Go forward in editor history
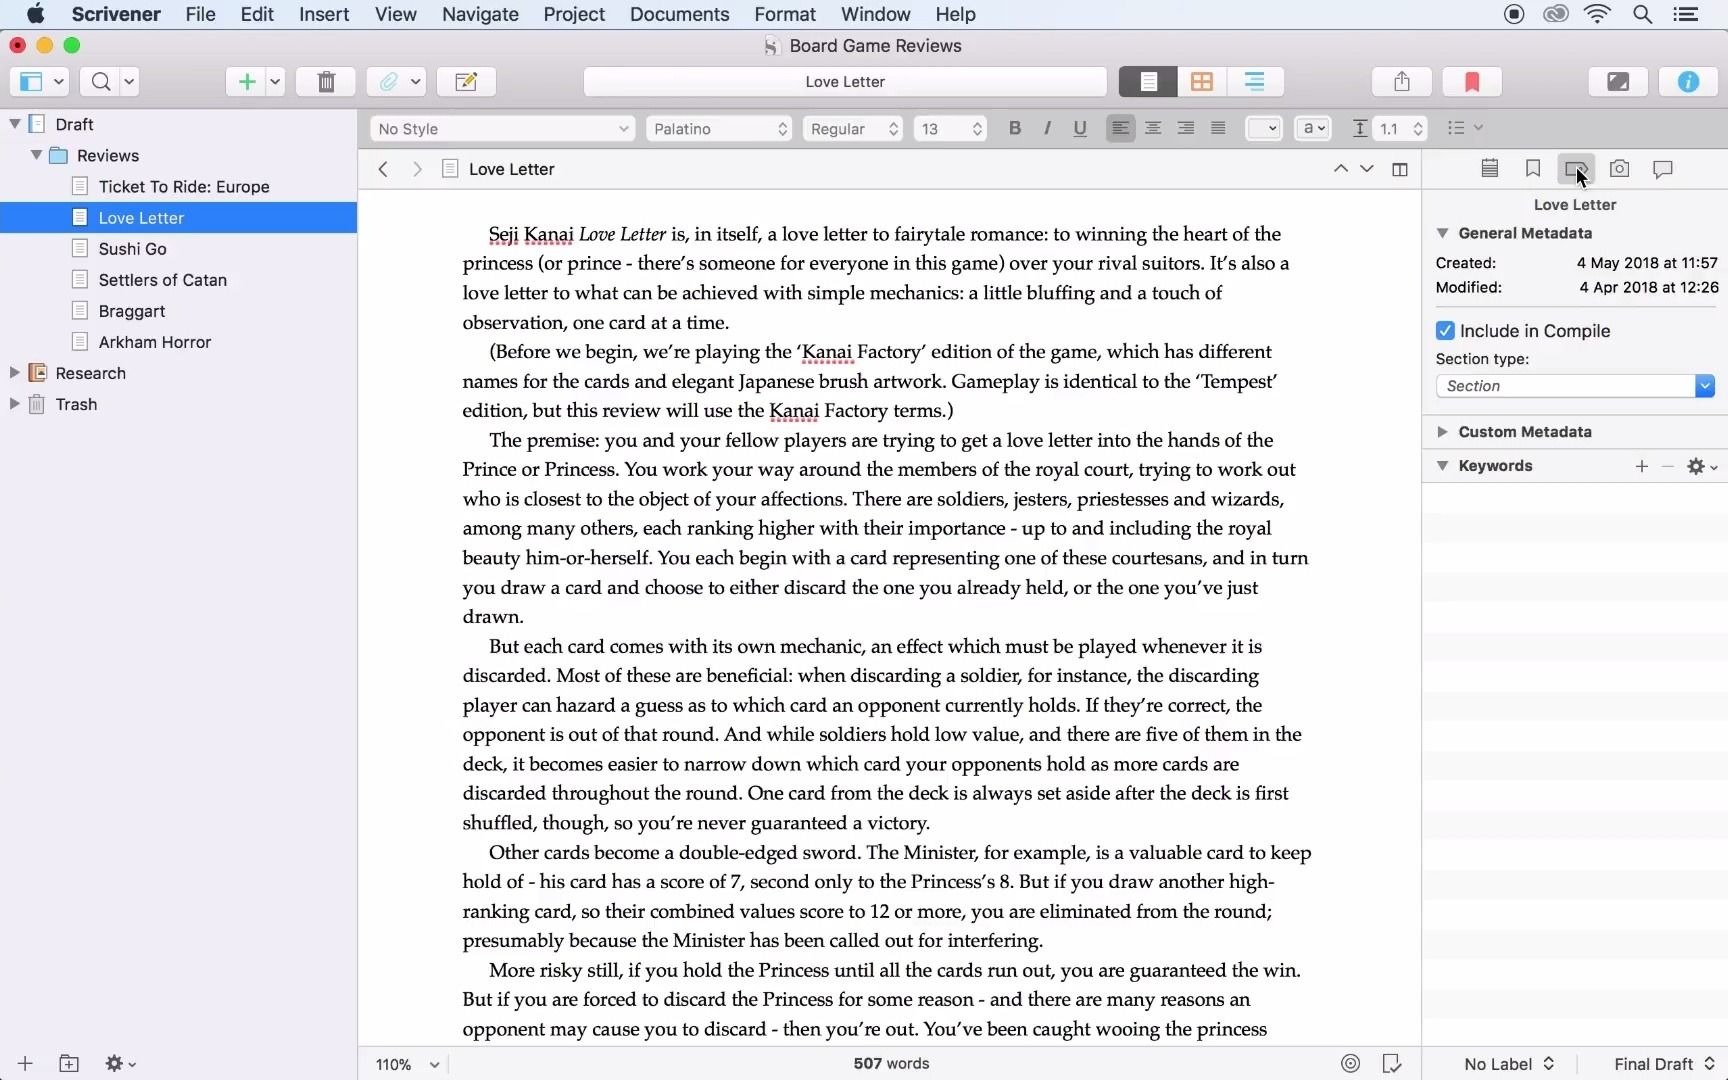1728x1080 pixels. click(x=417, y=169)
